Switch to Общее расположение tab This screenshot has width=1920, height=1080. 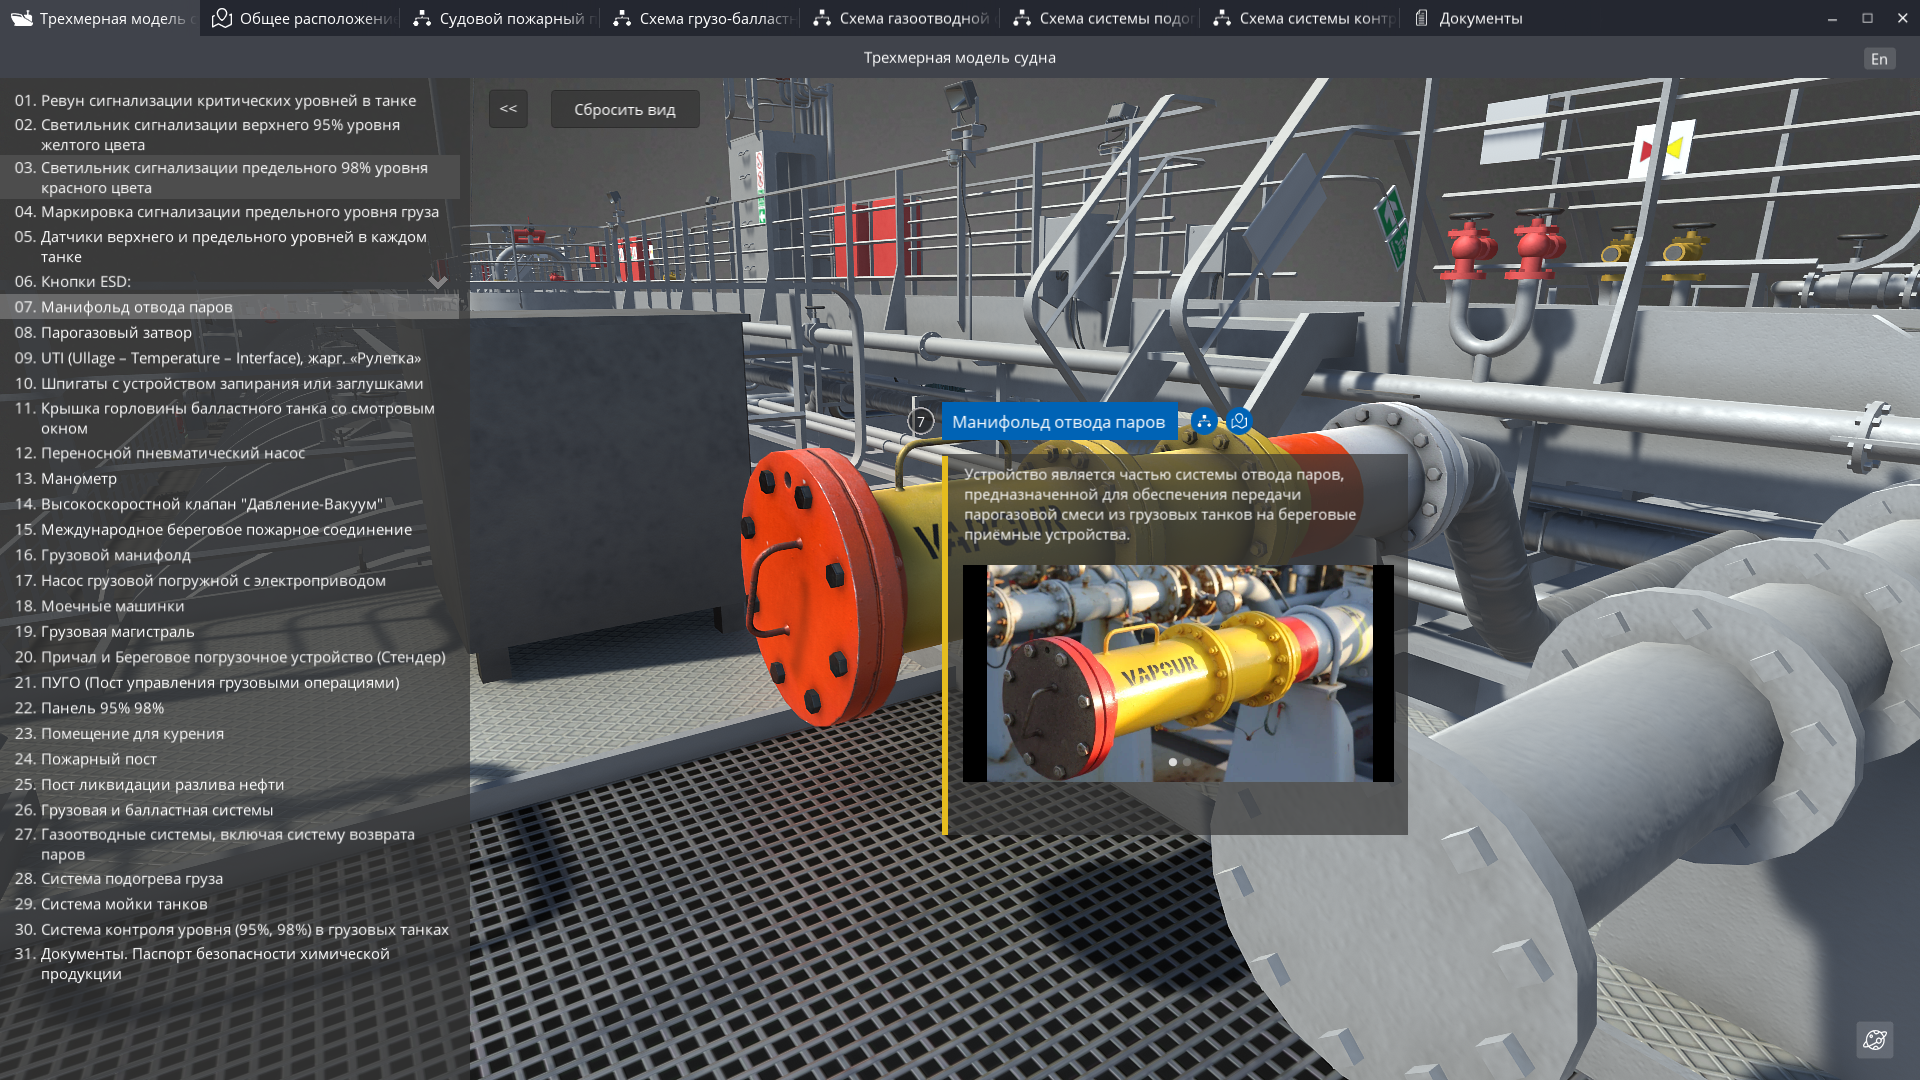click(300, 18)
